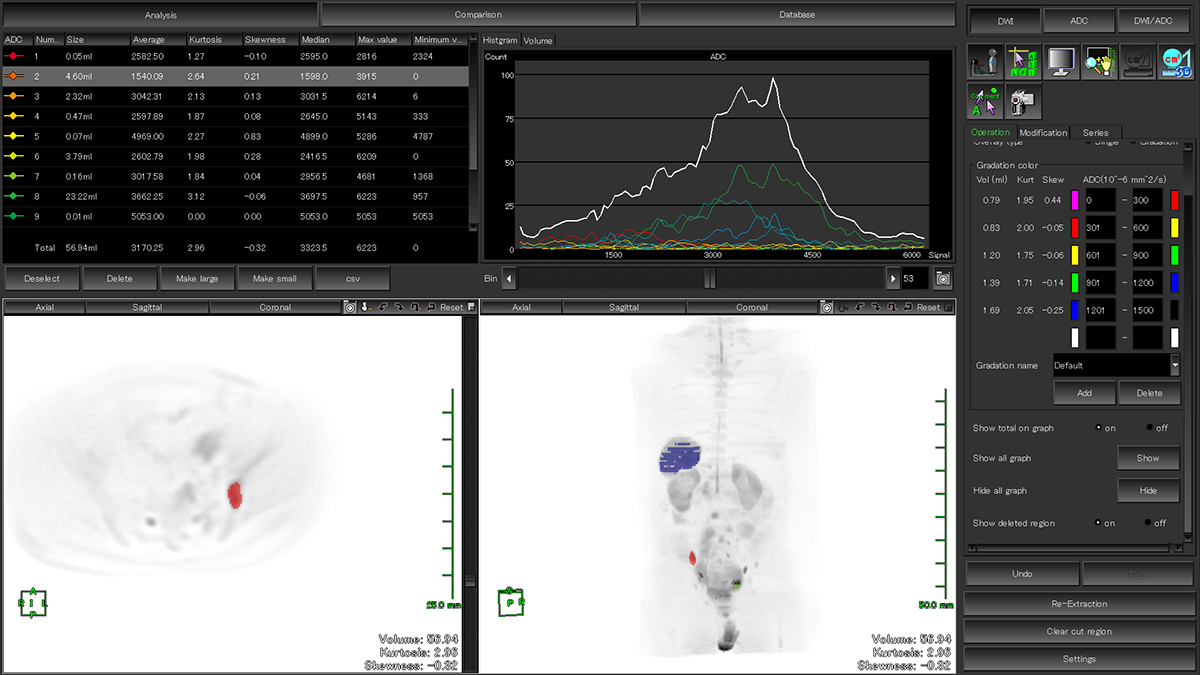The width and height of the screenshot is (1200, 675).
Task: Select table row 8 with size 23.22ml
Action: click(235, 196)
